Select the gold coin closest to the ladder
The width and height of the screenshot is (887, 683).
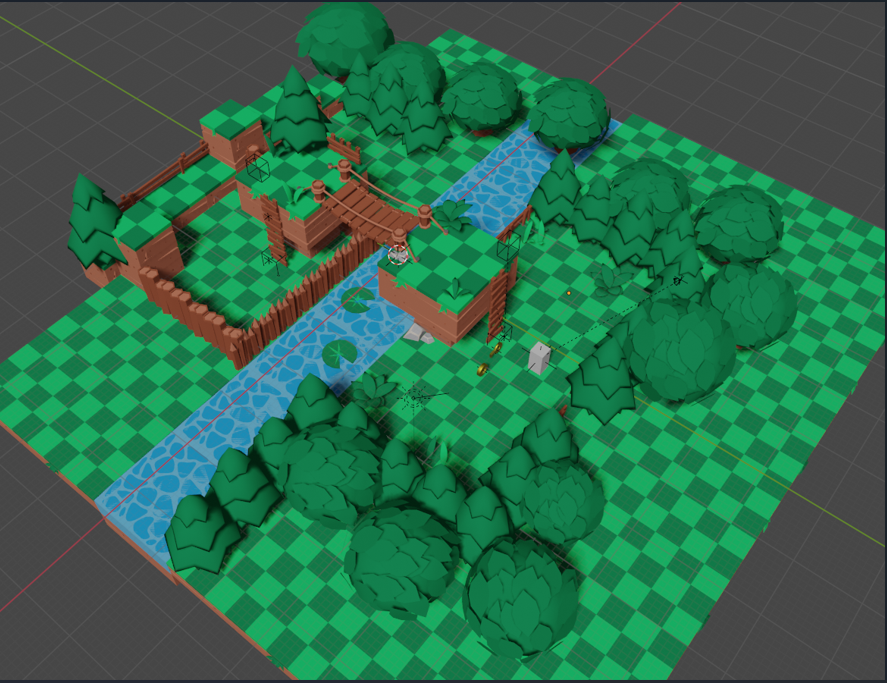(496, 350)
